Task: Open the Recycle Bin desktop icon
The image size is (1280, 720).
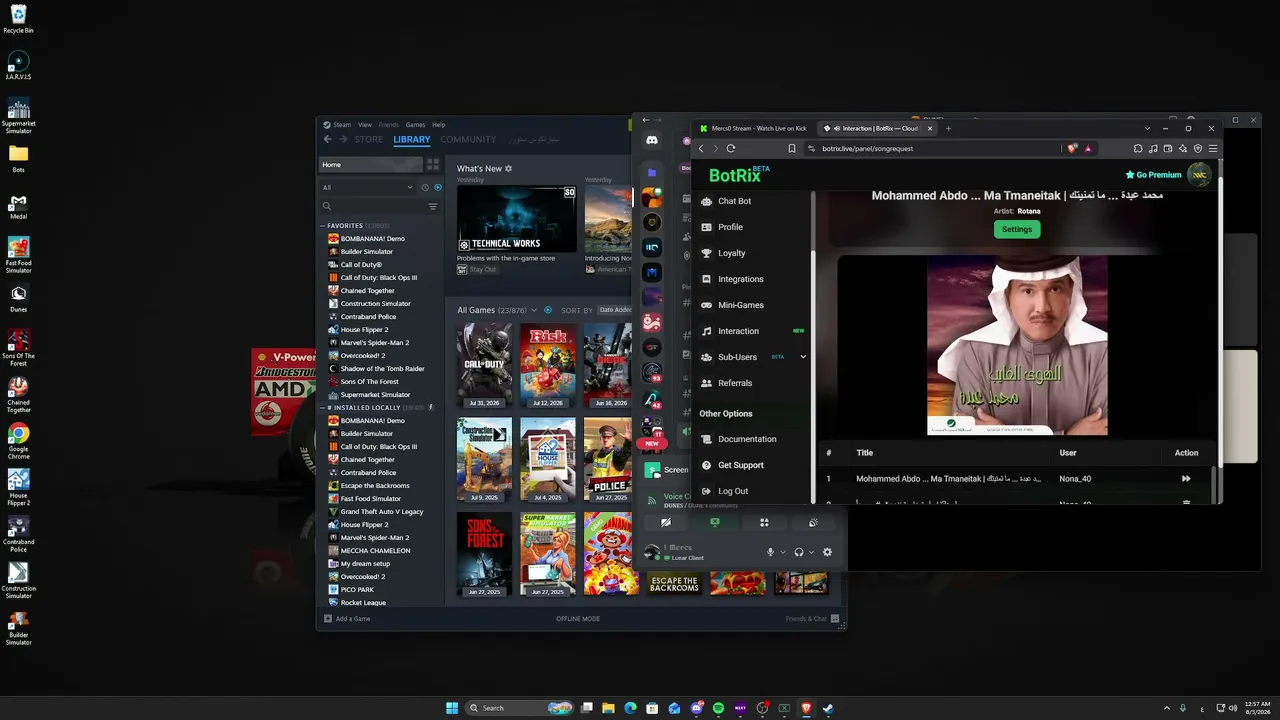Action: point(18,18)
